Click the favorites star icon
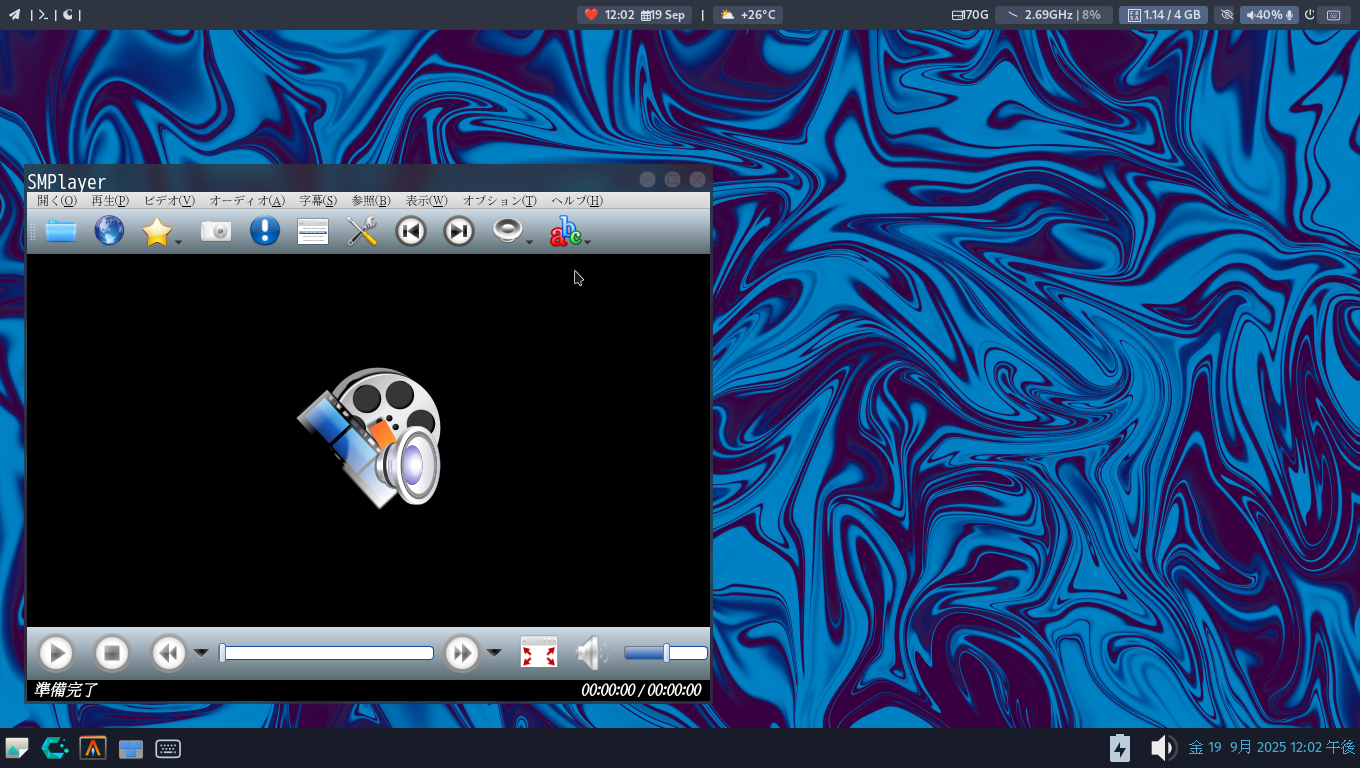This screenshot has width=1360, height=768. (x=156, y=231)
